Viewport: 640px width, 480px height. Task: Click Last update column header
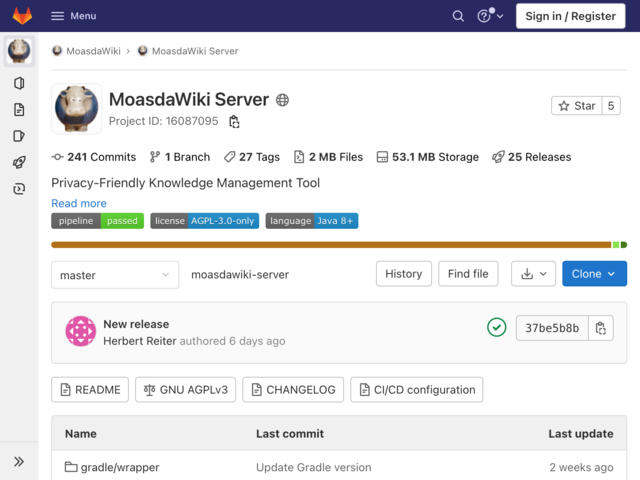(x=581, y=433)
